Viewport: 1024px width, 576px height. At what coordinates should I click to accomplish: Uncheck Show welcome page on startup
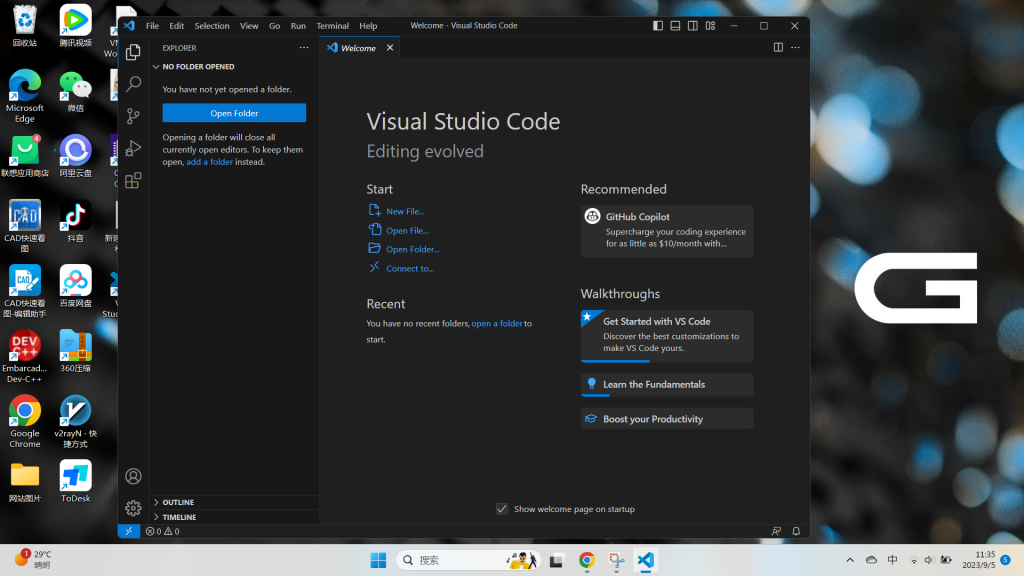pos(502,509)
